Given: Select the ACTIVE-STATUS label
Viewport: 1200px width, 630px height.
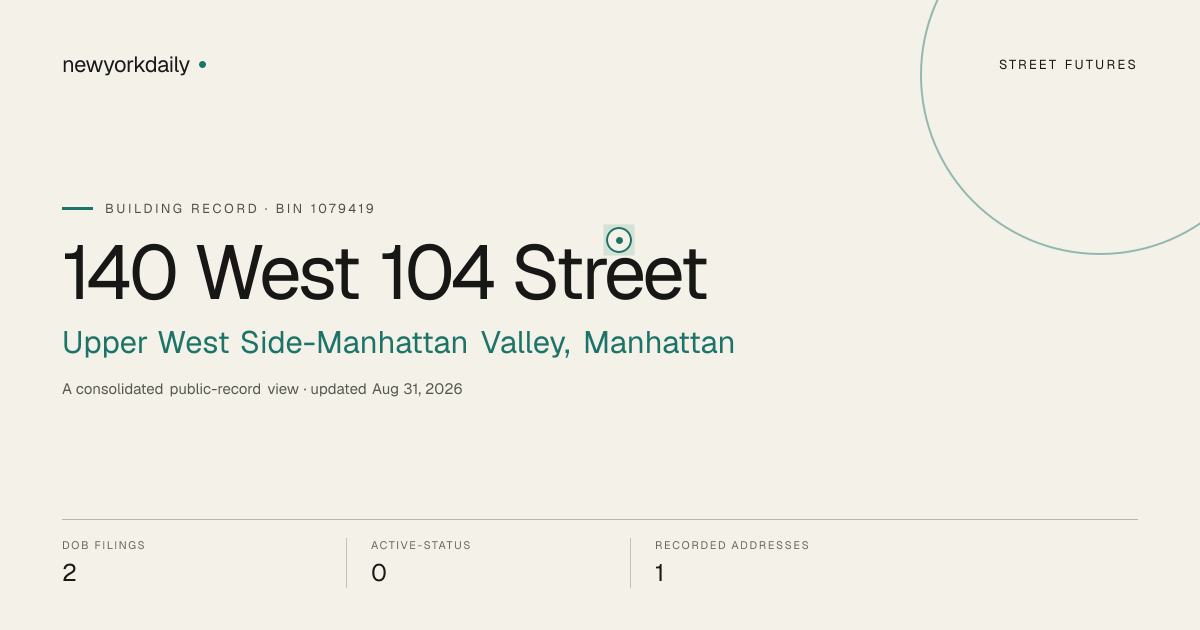Looking at the screenshot, I should tap(421, 545).
